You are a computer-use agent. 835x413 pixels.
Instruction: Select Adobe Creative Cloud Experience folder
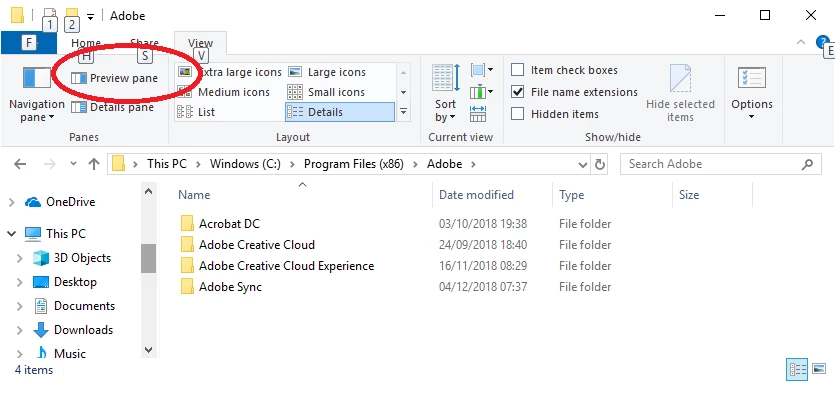tap(286, 266)
